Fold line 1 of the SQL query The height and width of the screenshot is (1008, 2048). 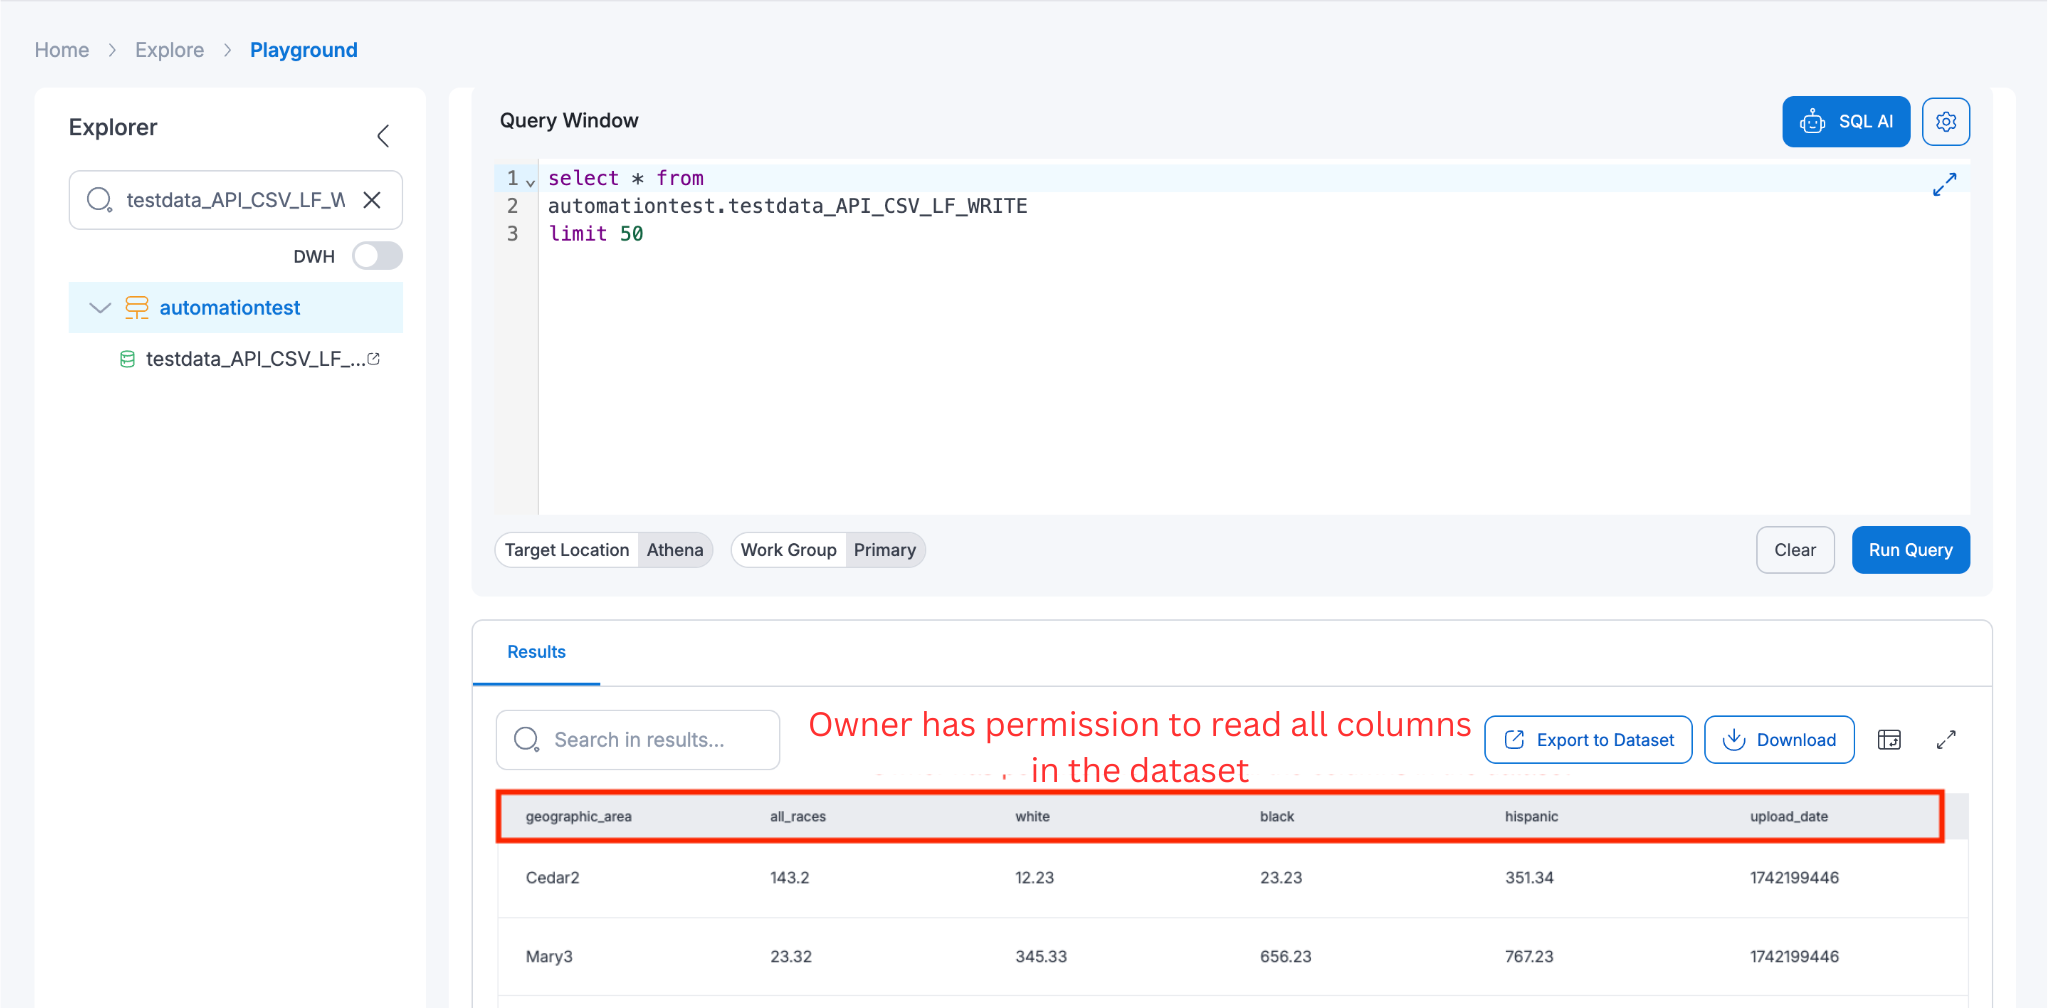point(530,181)
